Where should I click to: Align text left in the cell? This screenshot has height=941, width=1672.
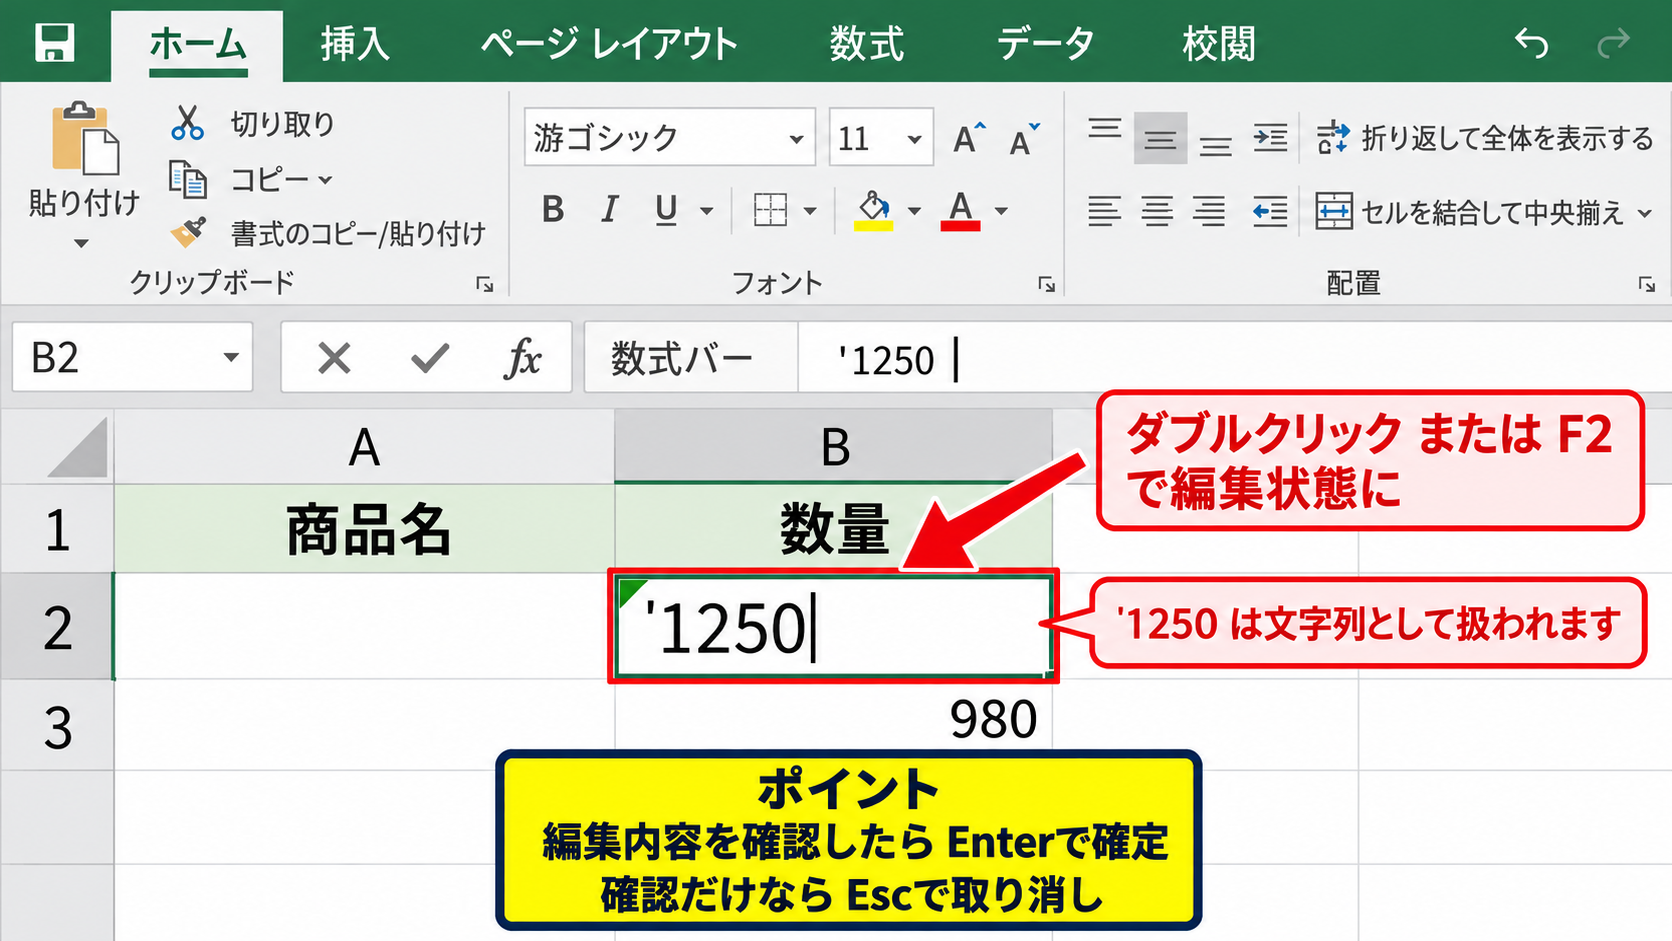point(1104,211)
